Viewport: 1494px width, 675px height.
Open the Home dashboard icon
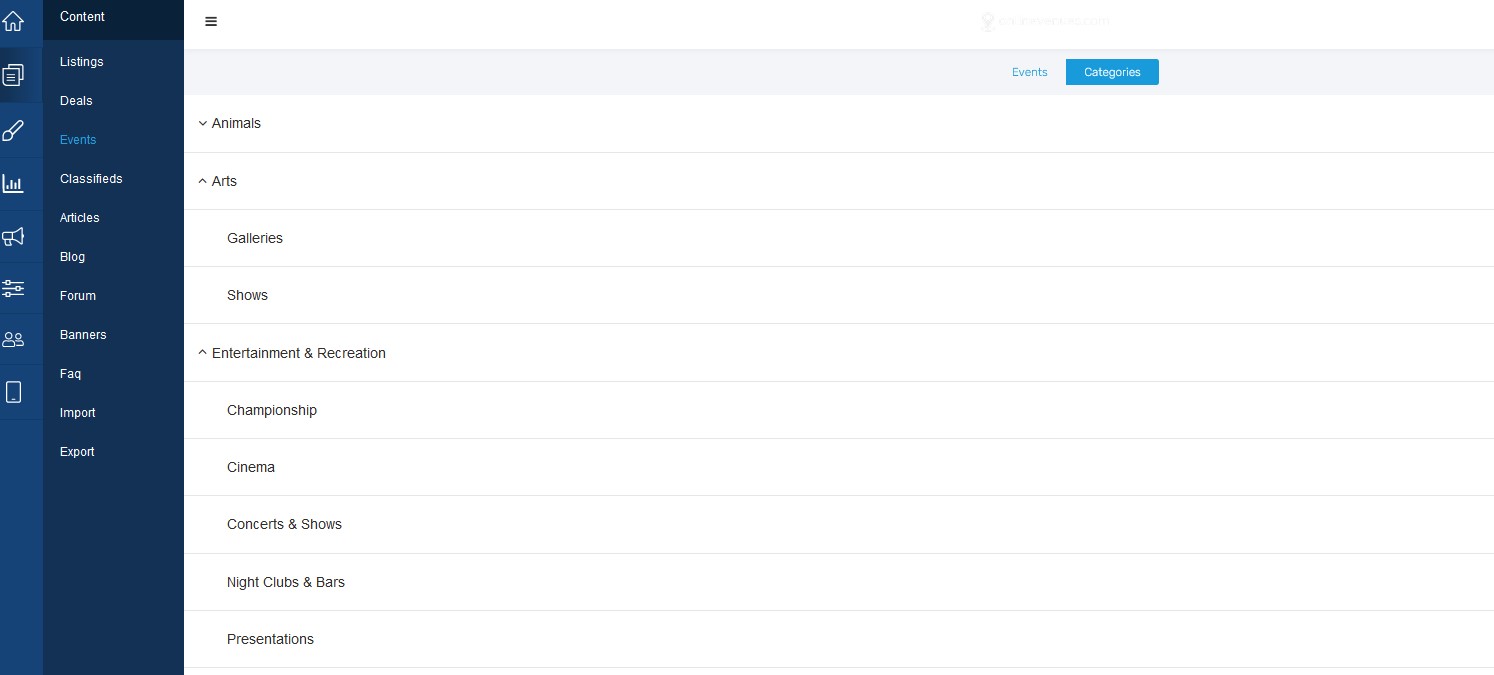click(x=13, y=20)
